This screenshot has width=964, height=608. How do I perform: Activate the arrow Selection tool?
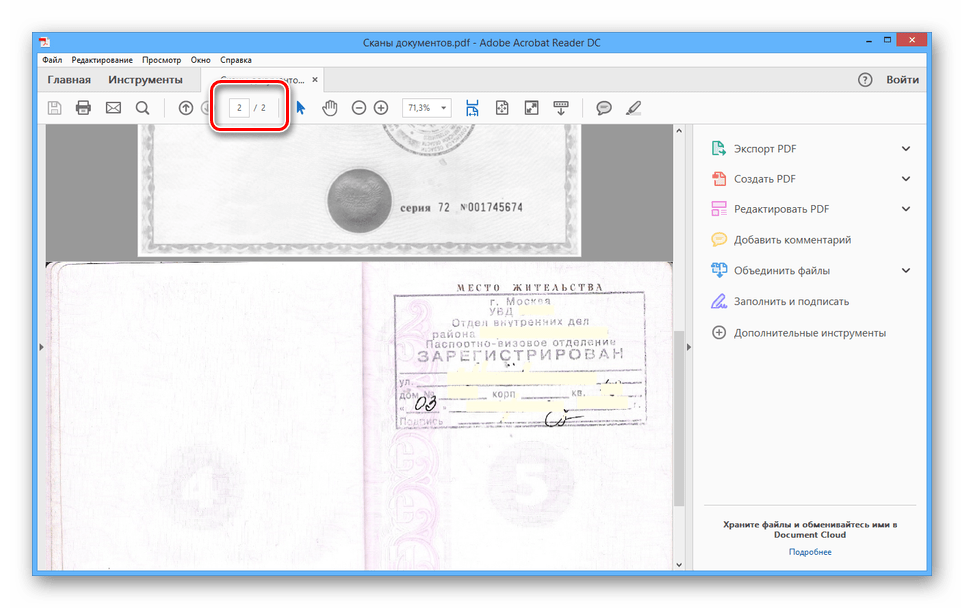(301, 108)
